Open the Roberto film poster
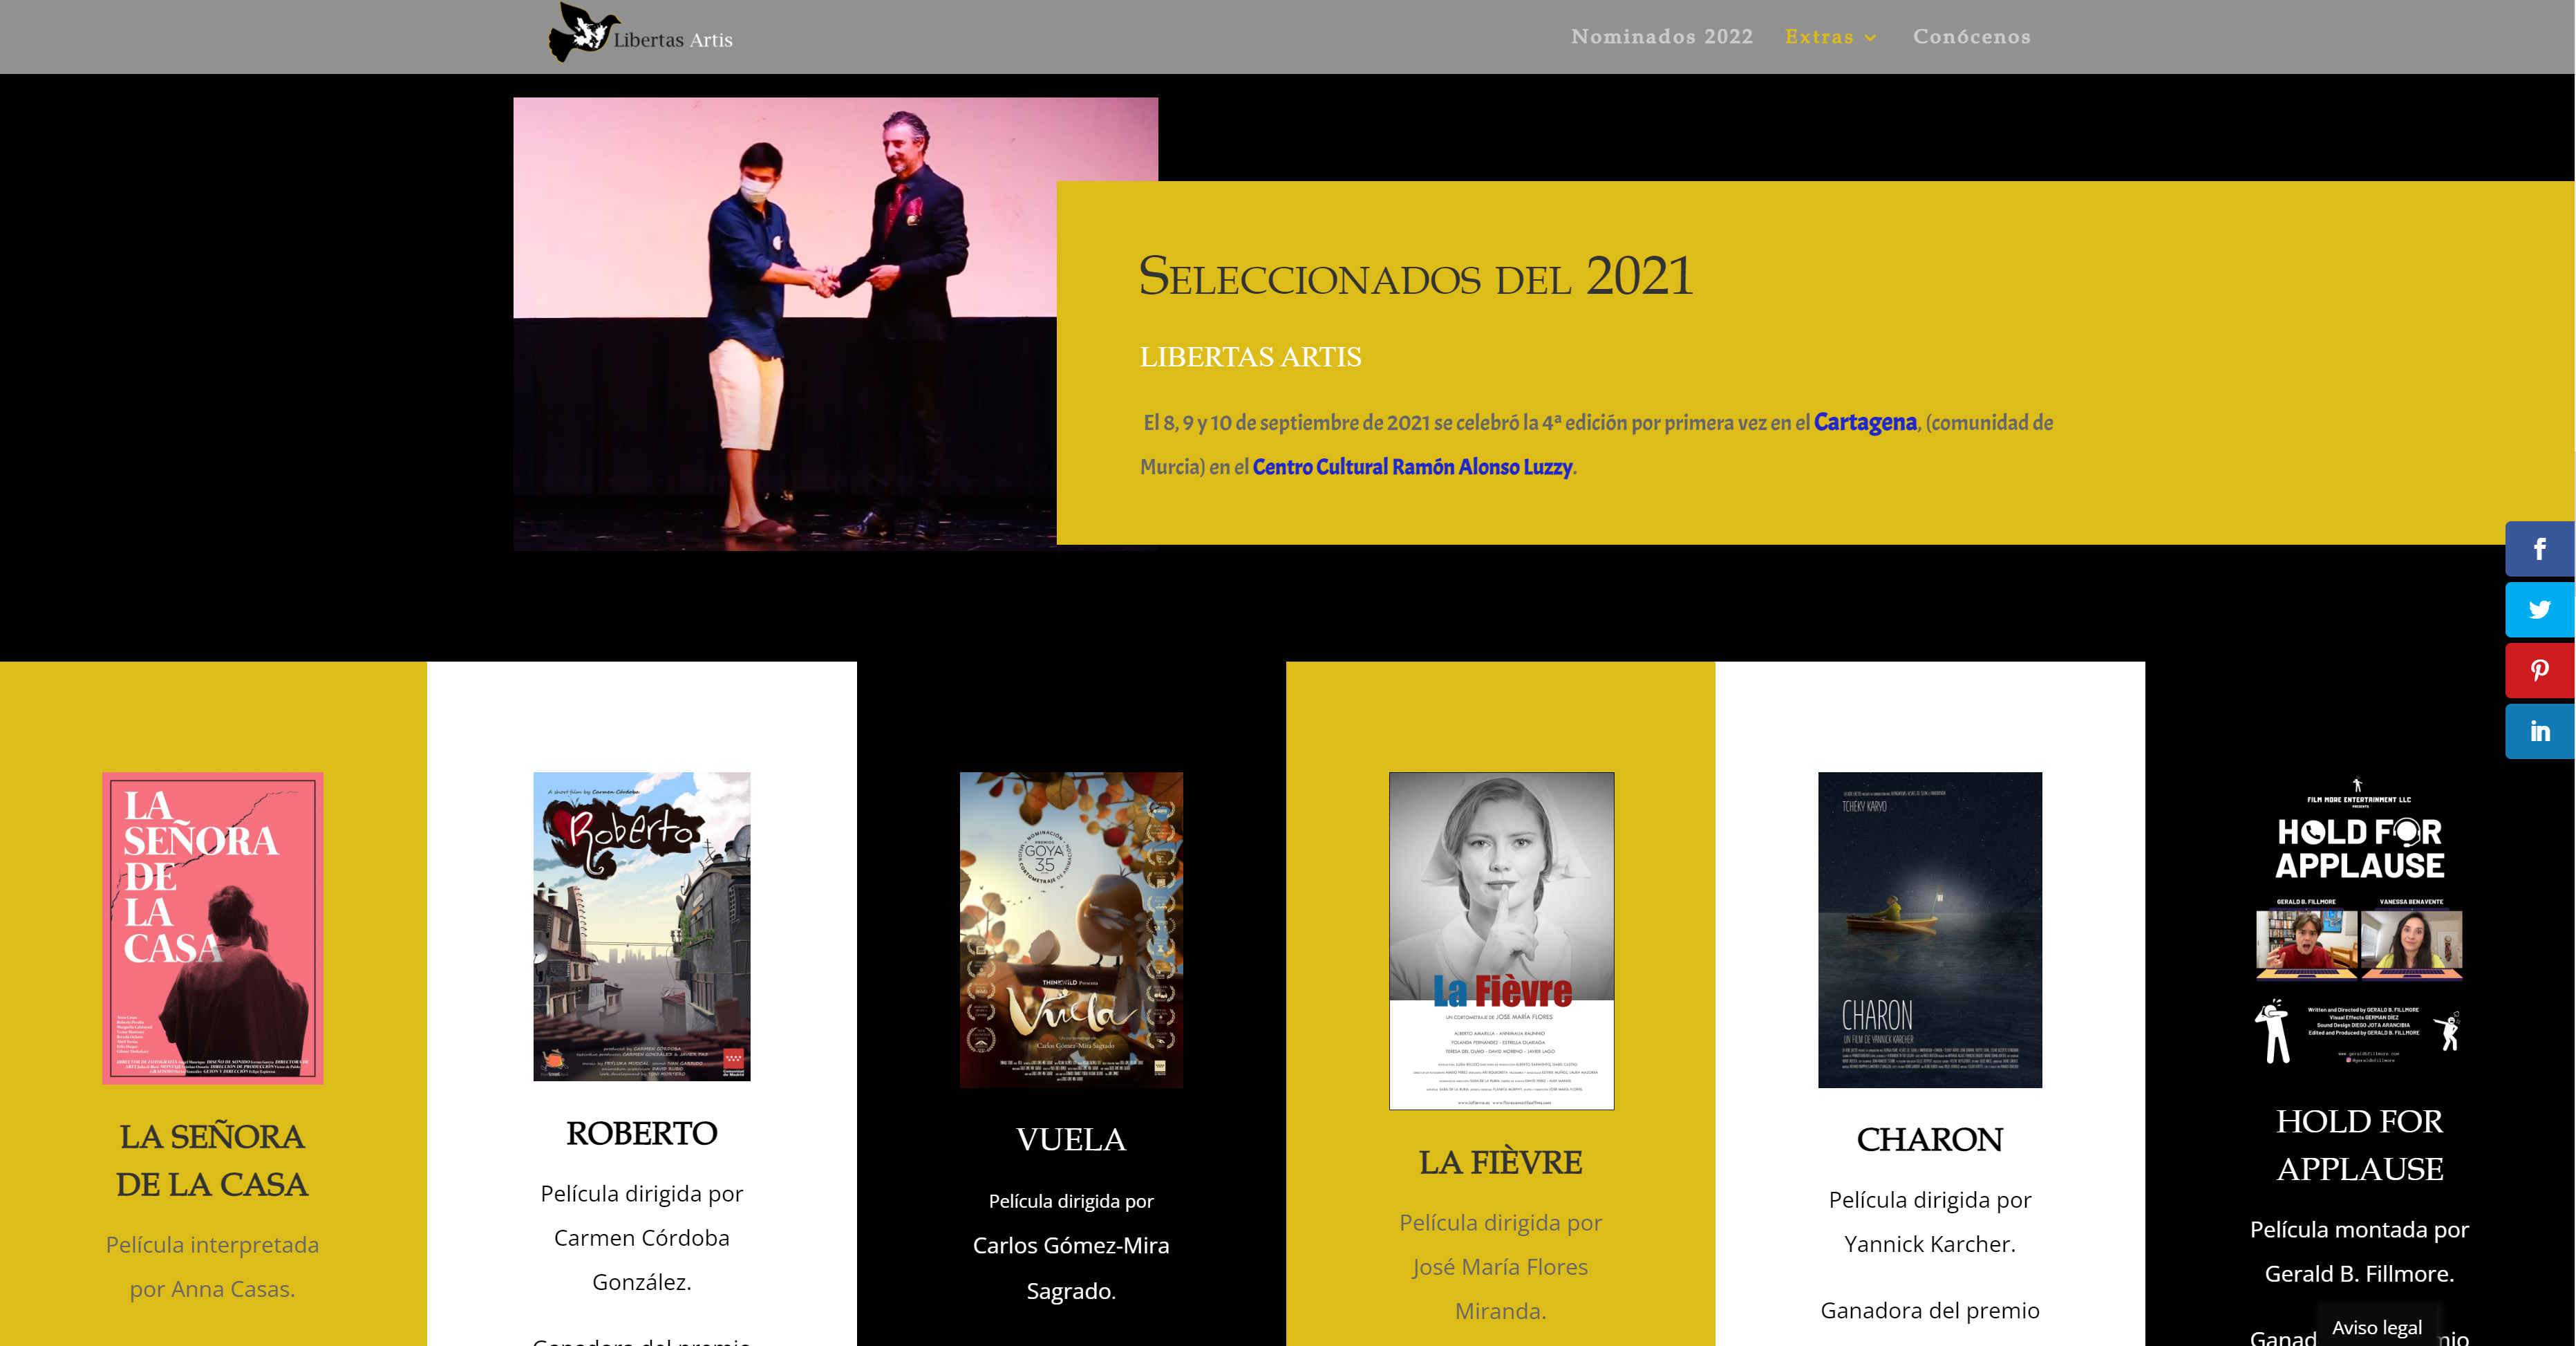Image resolution: width=2576 pixels, height=1346 pixels. (x=641, y=926)
